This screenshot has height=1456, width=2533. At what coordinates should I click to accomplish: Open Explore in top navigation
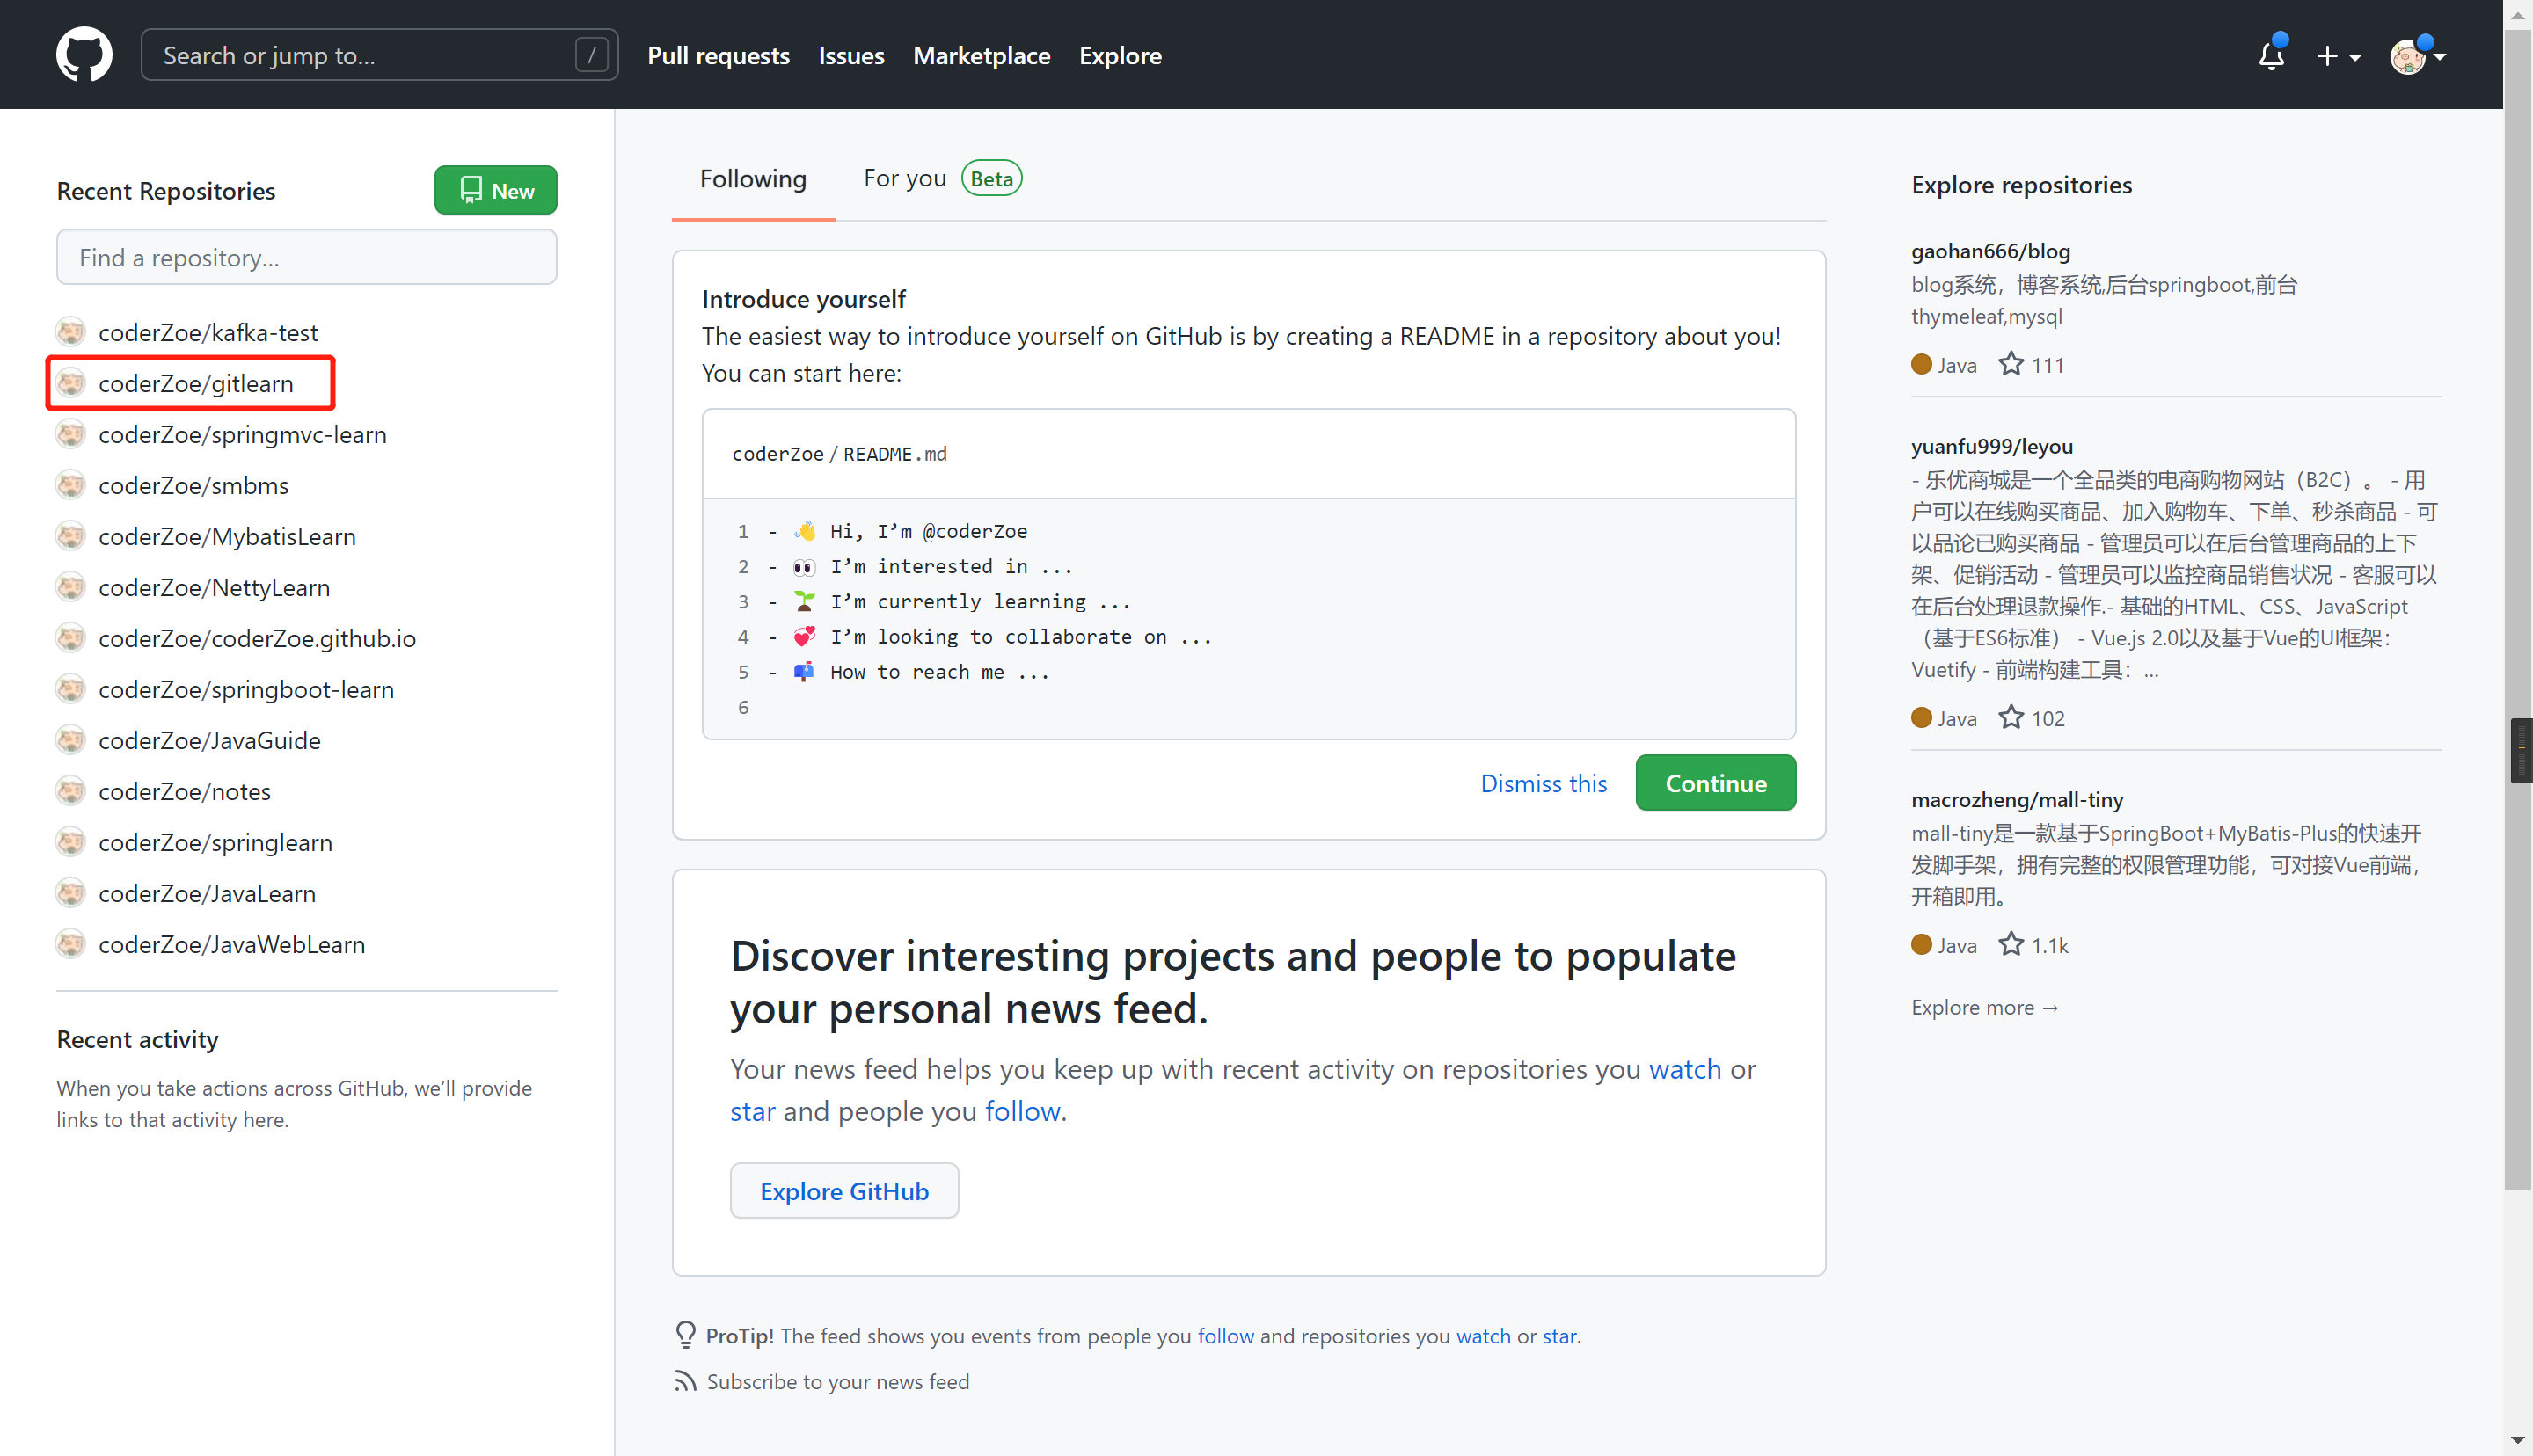coord(1120,56)
